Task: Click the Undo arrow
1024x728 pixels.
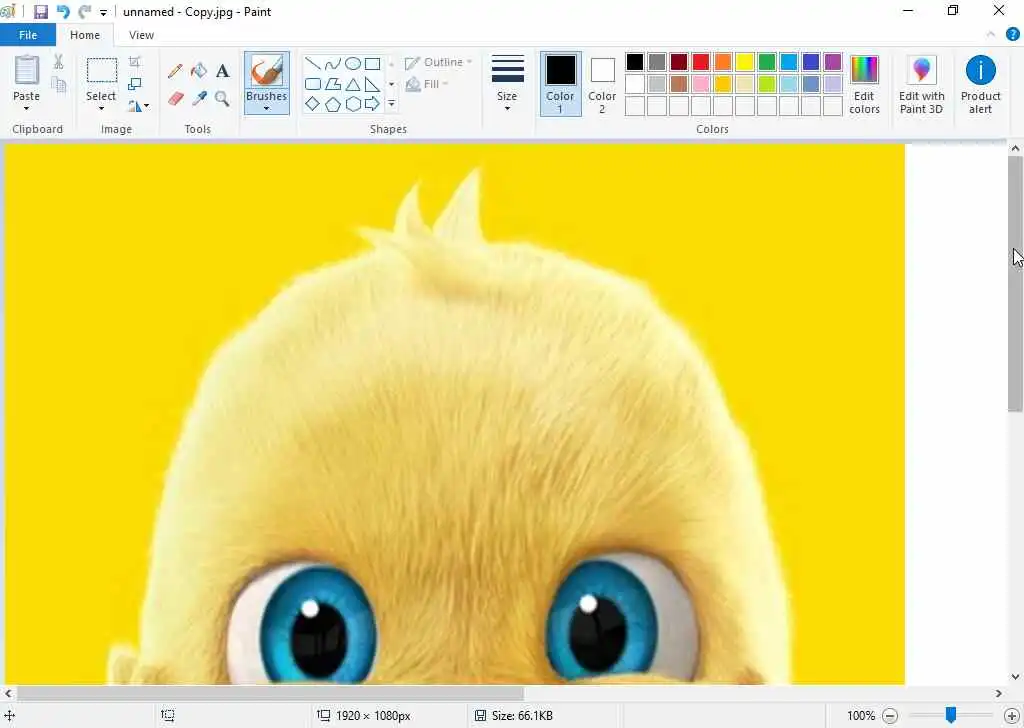Action: 63,12
